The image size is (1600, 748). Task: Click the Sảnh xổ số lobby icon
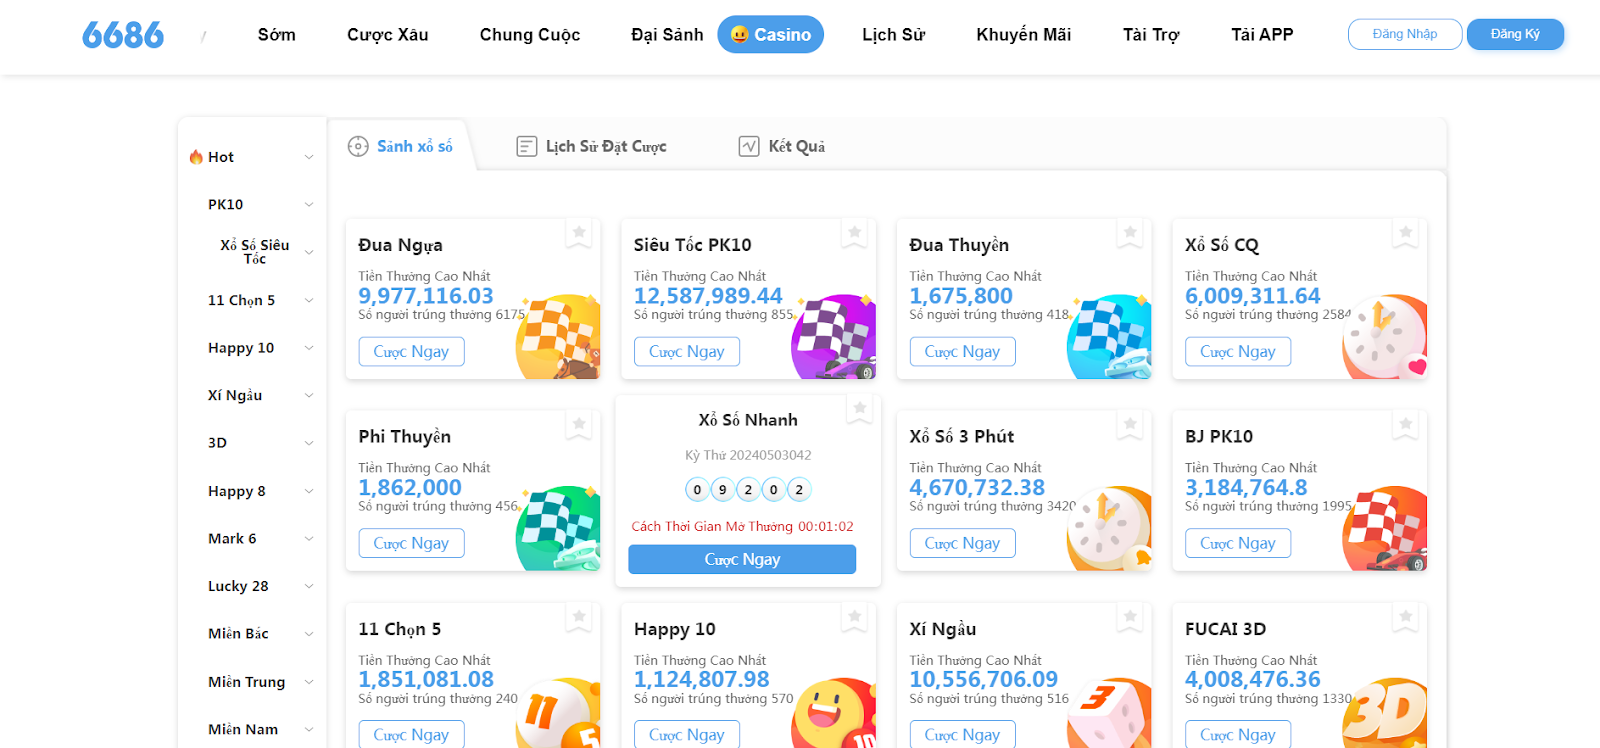point(358,147)
